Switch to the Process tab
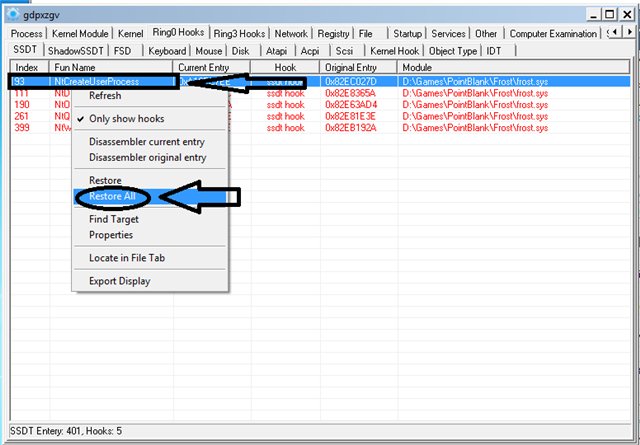 coord(27,34)
